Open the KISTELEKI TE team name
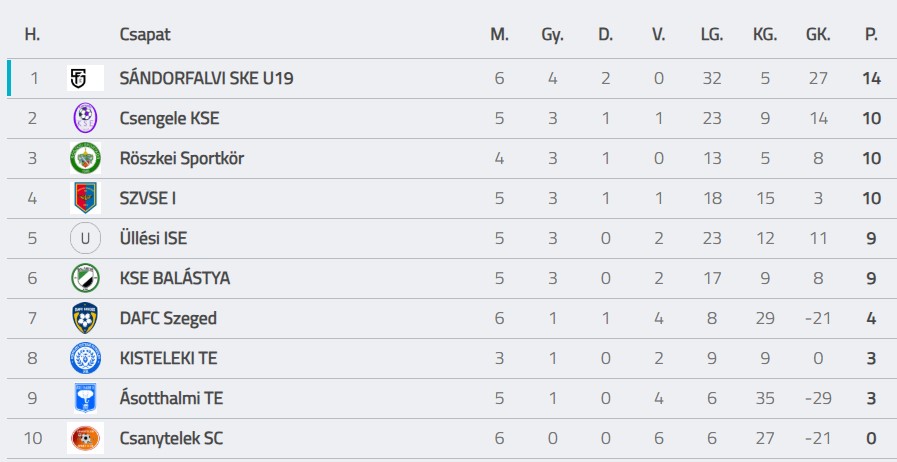The width and height of the screenshot is (897, 462). (168, 358)
